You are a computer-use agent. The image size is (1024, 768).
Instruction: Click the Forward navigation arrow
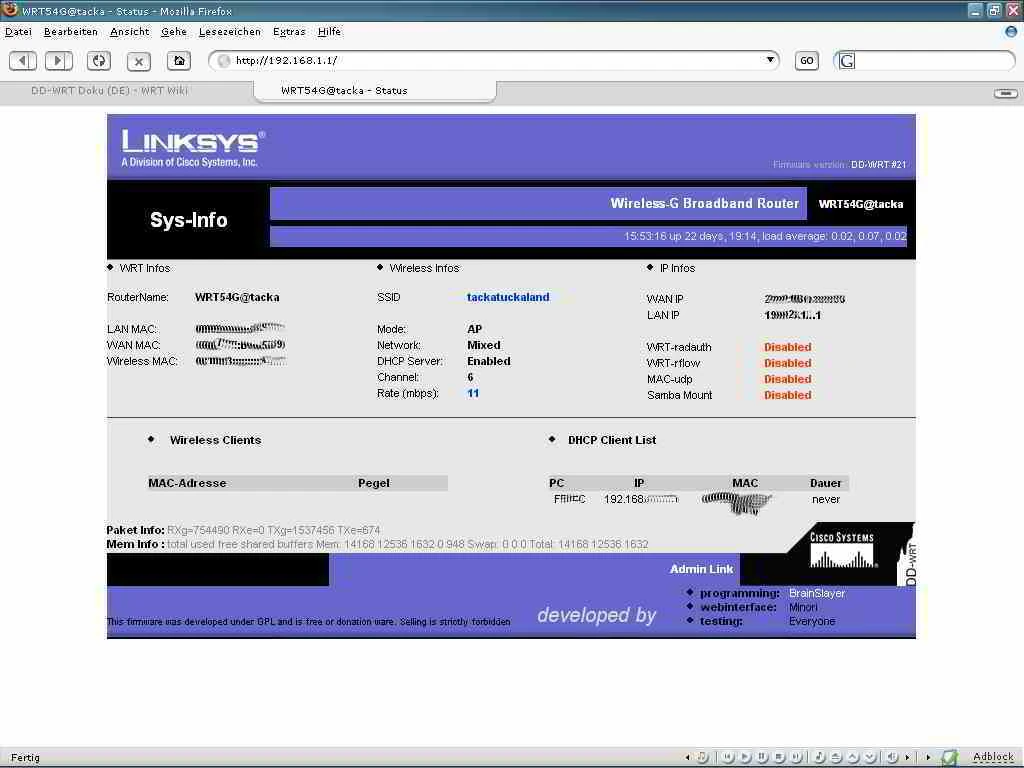[x=58, y=60]
